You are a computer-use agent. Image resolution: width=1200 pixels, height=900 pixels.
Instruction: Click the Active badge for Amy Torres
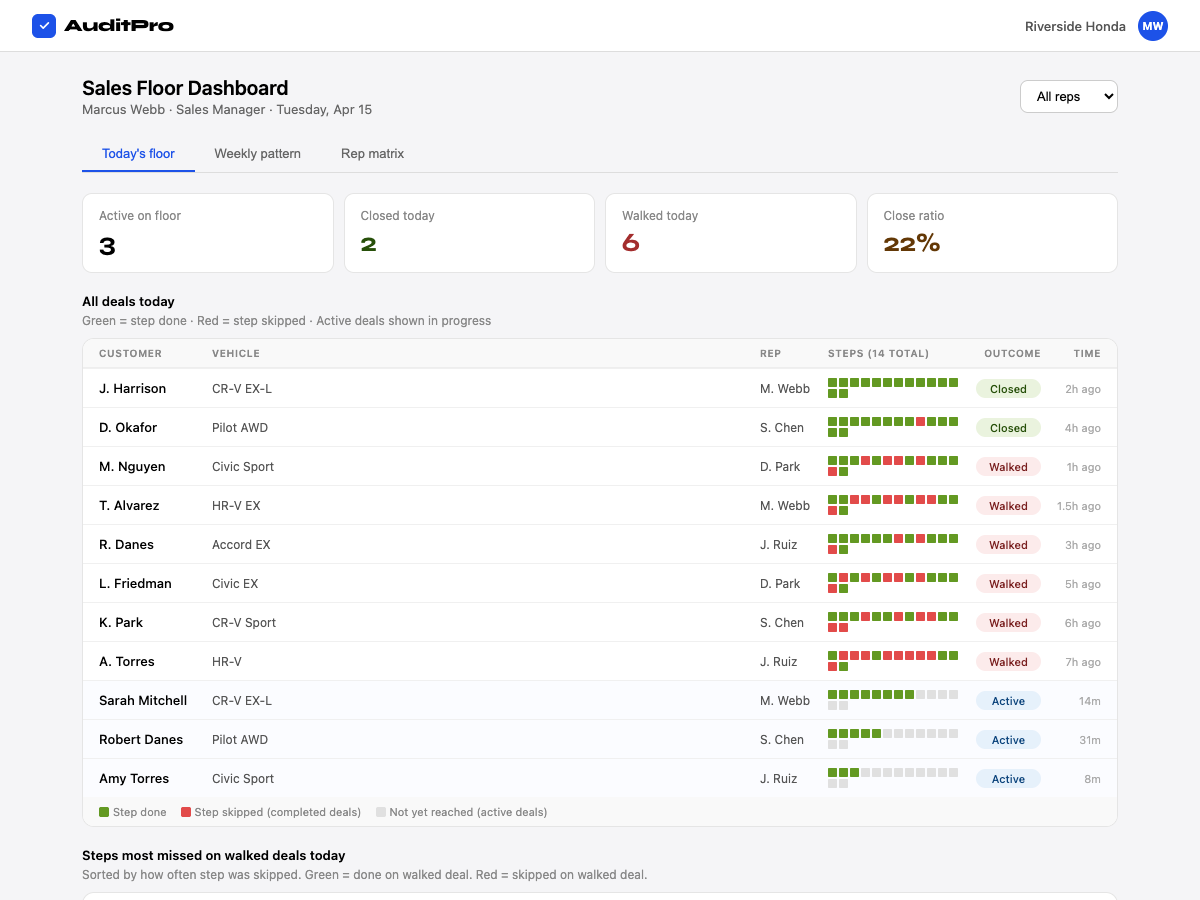coord(1008,779)
